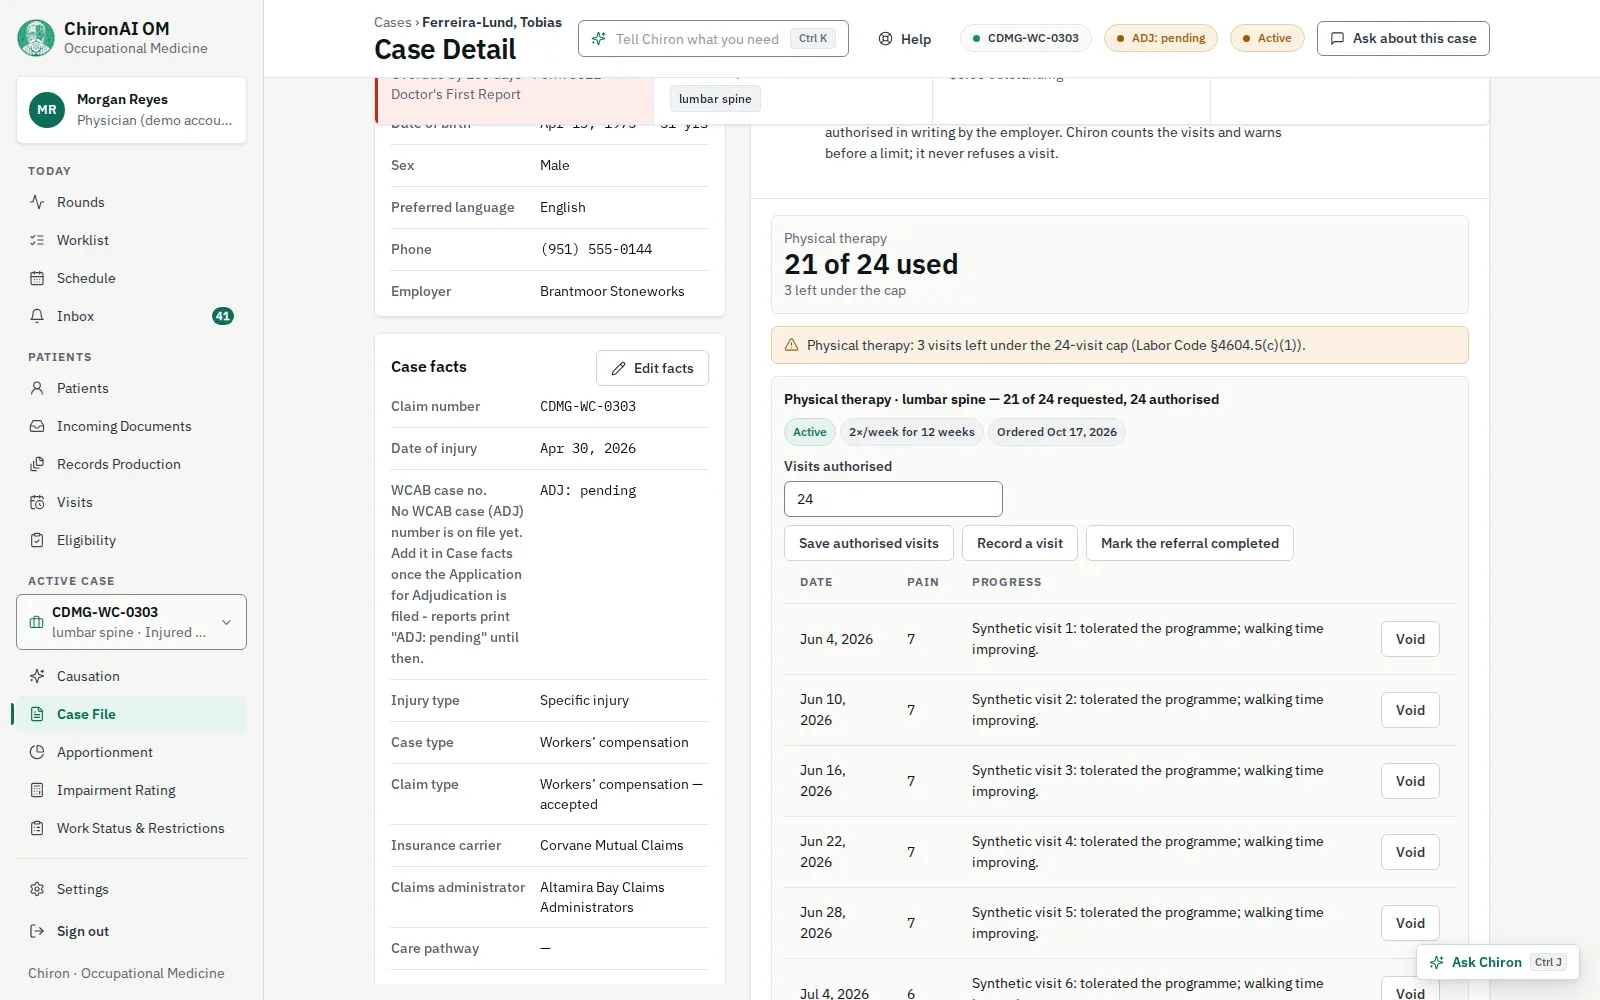Click the ADJ: pending badge

coord(1161,38)
